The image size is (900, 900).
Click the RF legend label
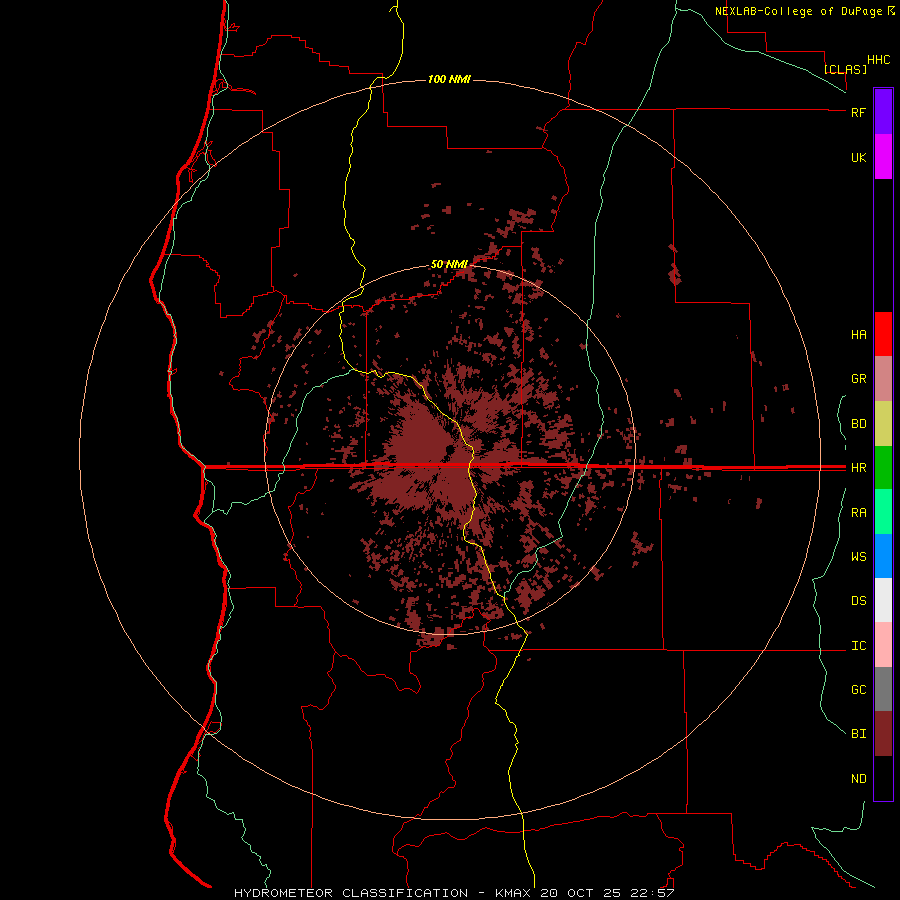coord(858,112)
